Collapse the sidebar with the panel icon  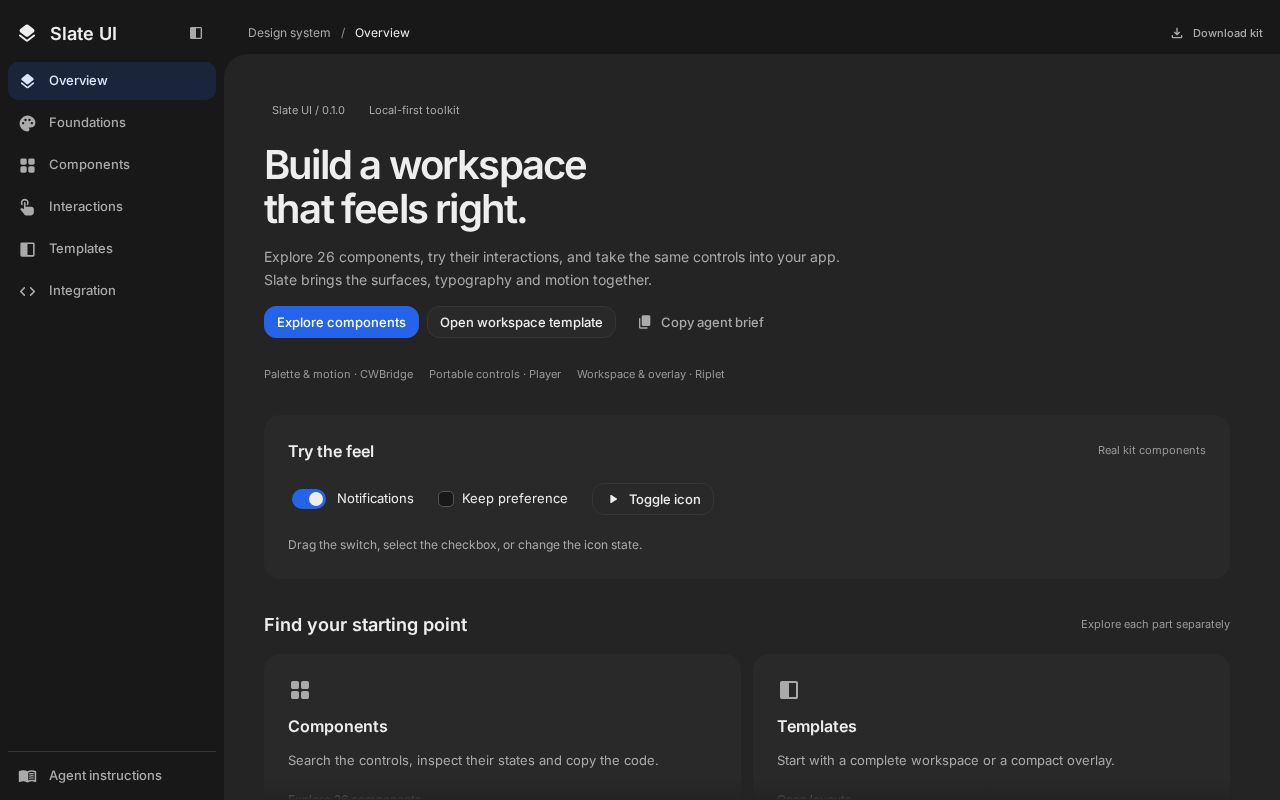[x=196, y=33]
